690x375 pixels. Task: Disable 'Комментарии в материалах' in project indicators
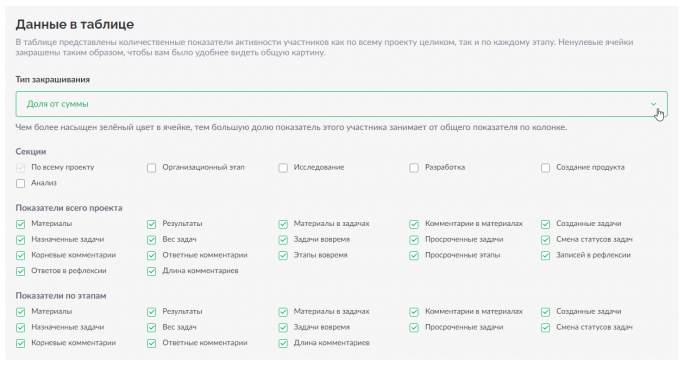(x=414, y=224)
